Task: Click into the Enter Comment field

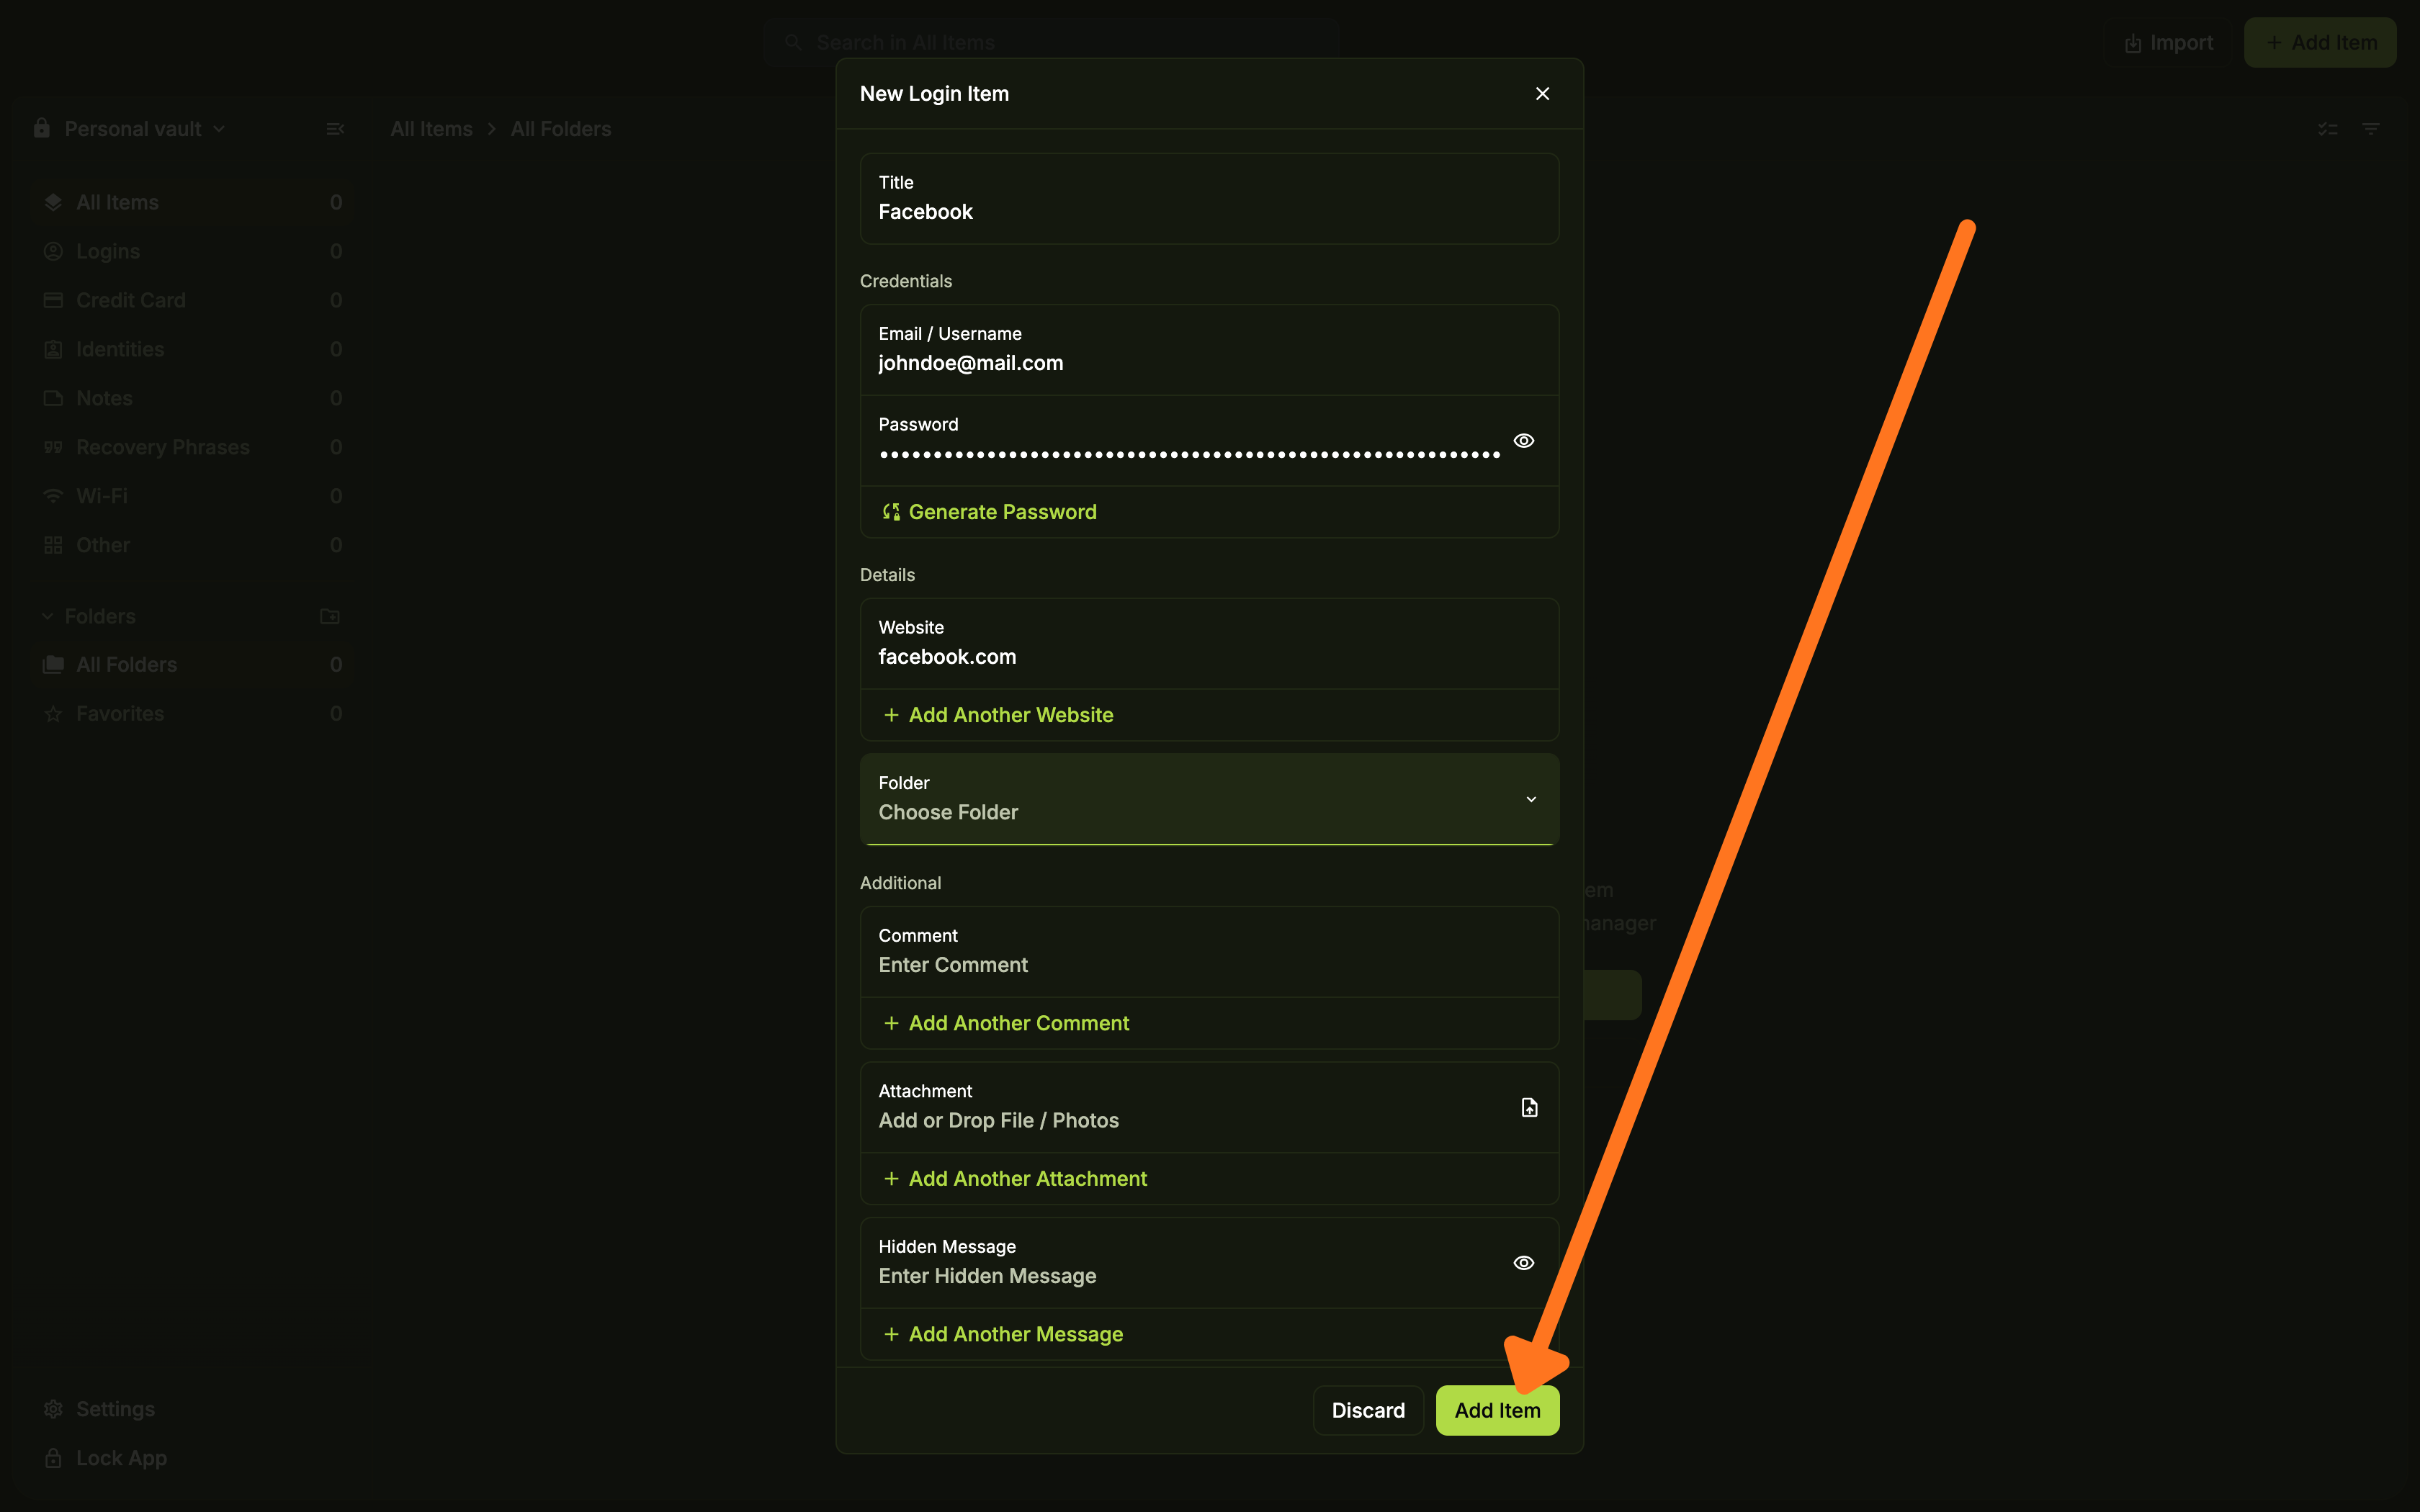Action: [1208, 965]
